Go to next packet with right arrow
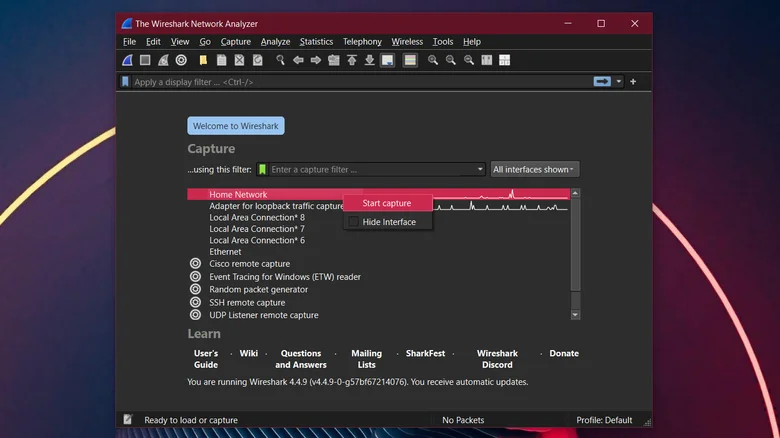Screen dimensions: 780x438 click(316, 60)
